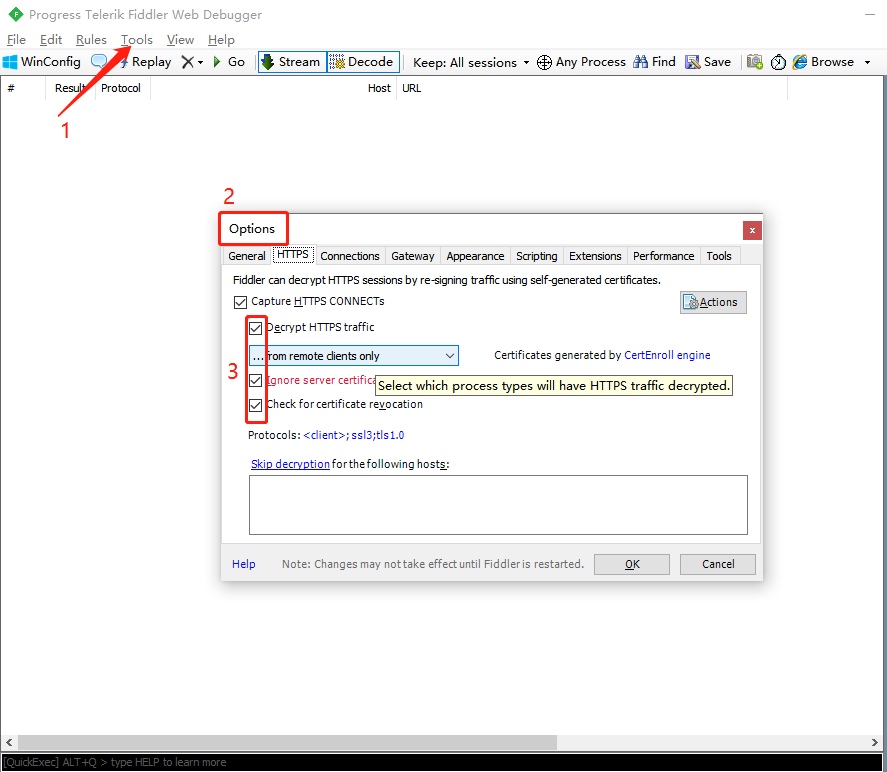Click inside the hosts list text box

click(498, 505)
